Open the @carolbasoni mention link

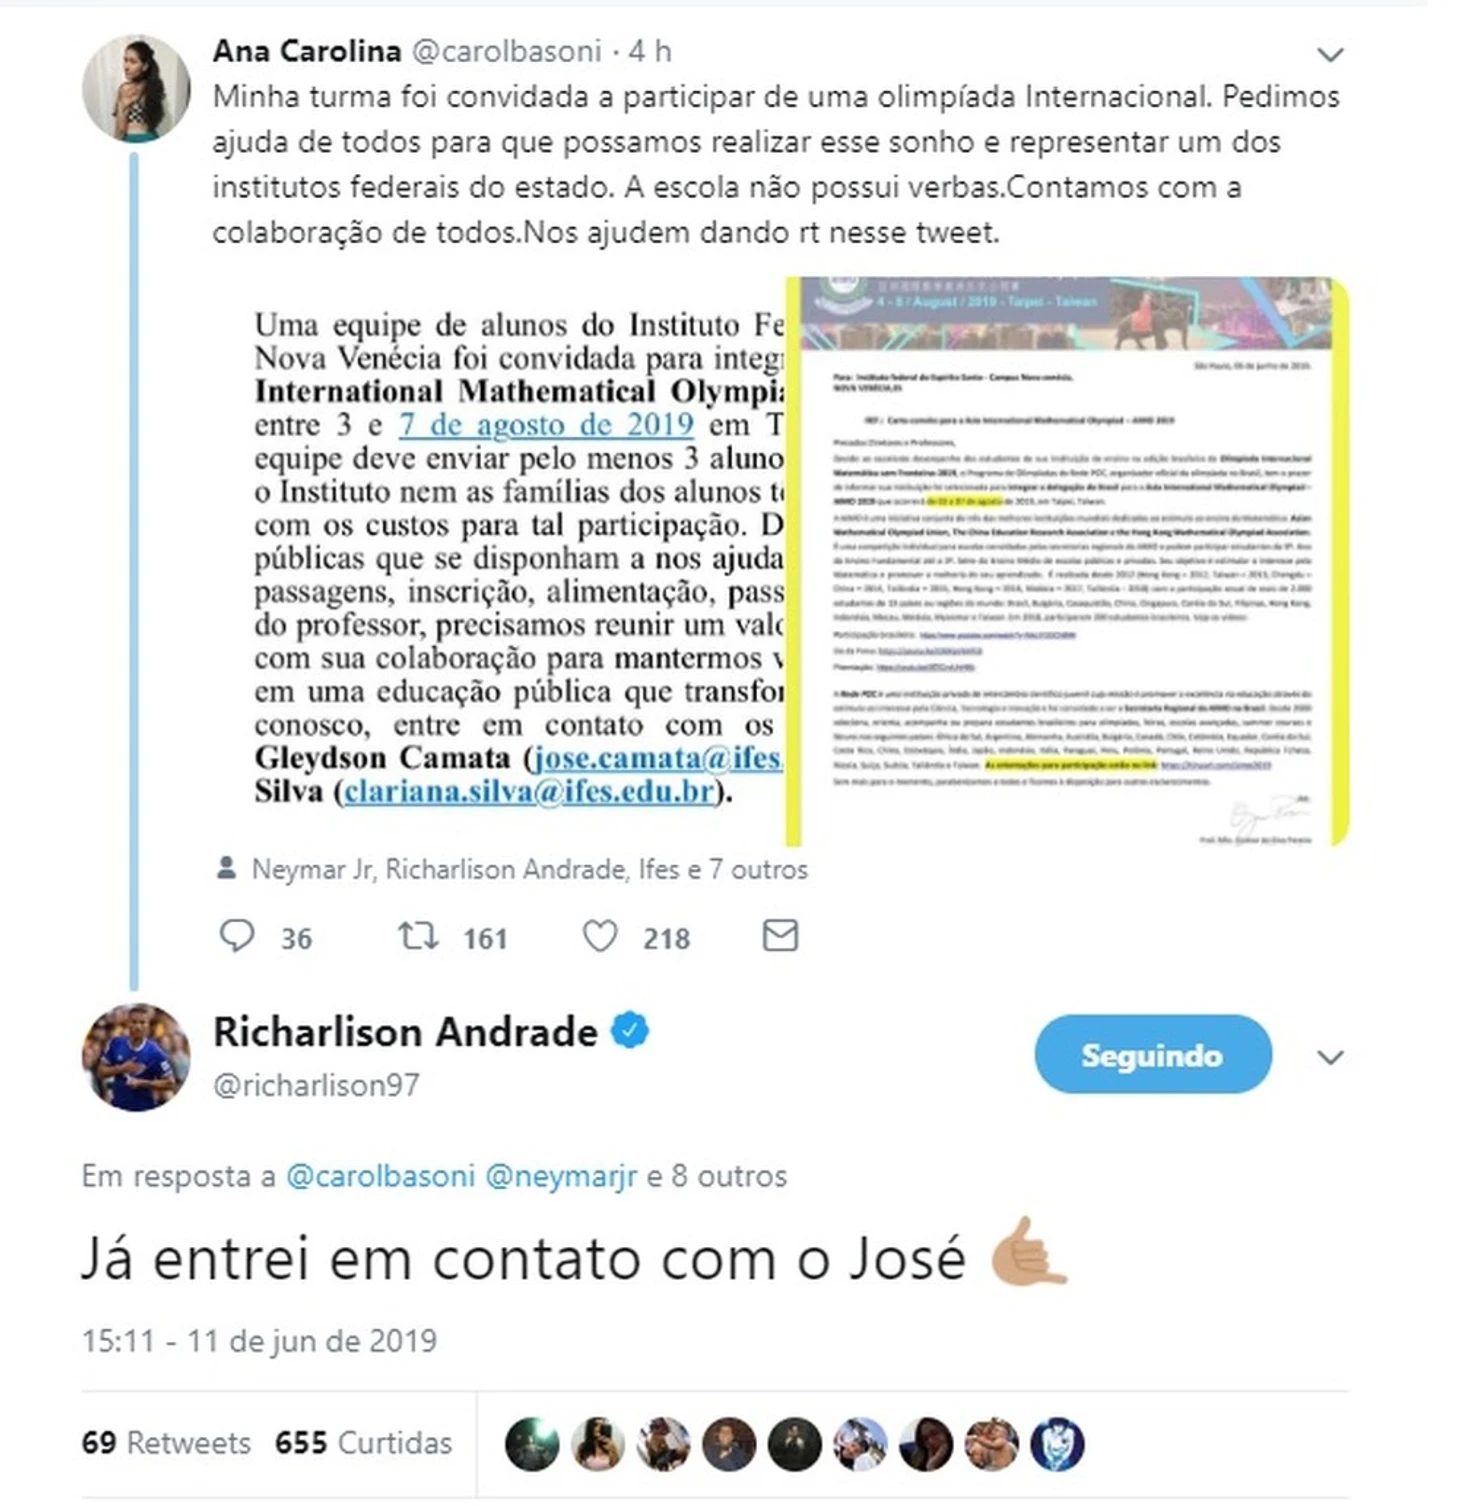click(x=380, y=1176)
